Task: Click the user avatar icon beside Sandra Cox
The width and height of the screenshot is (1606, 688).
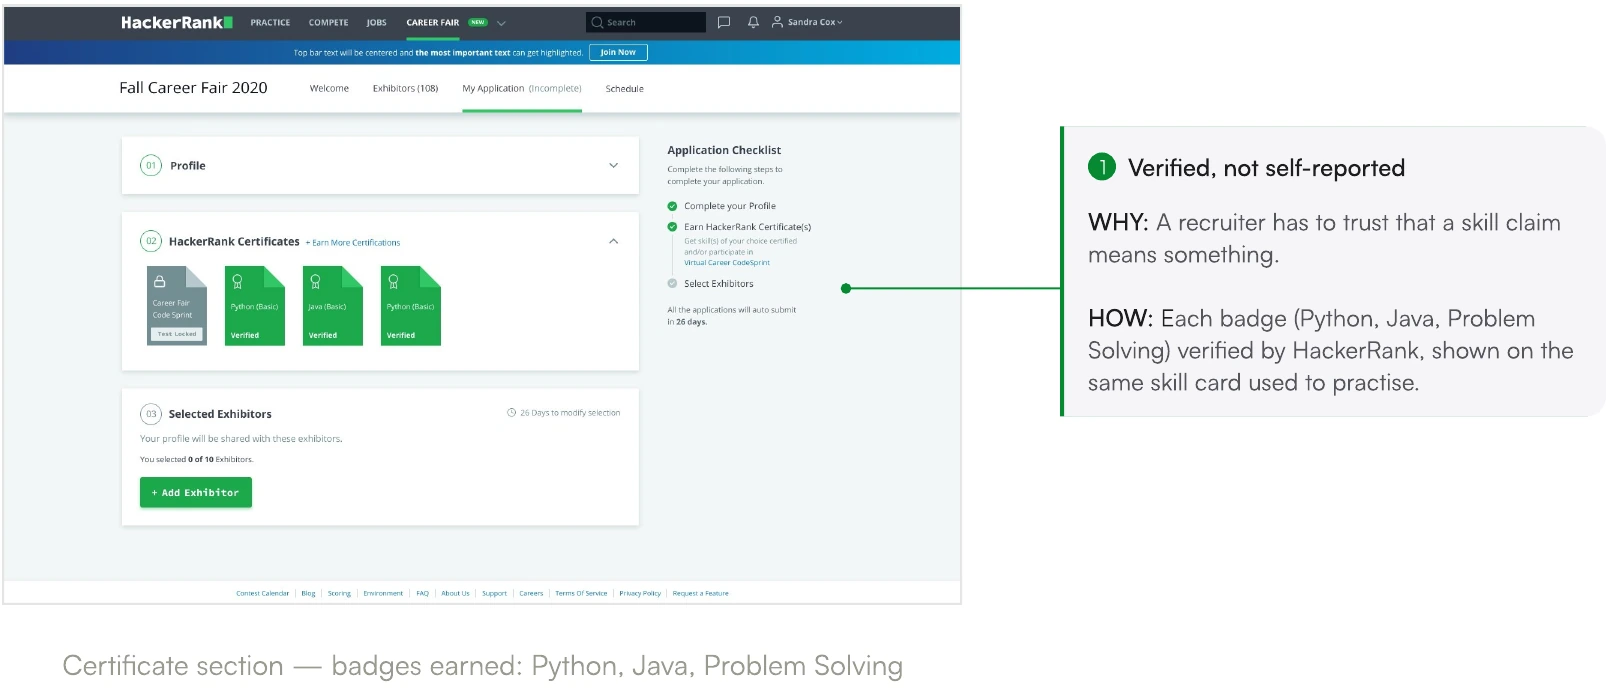Action: 777,22
